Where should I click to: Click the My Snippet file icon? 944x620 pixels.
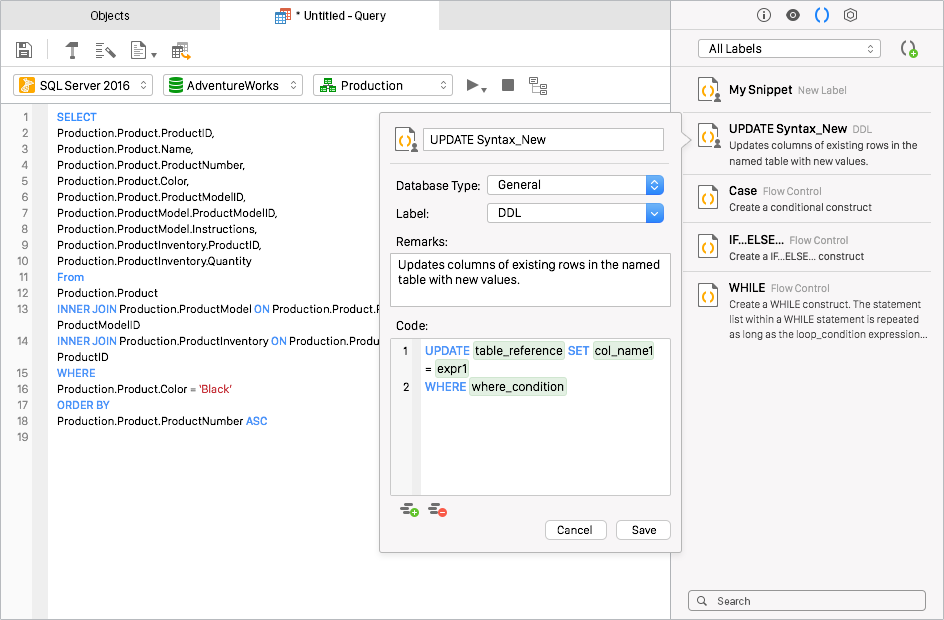click(709, 90)
